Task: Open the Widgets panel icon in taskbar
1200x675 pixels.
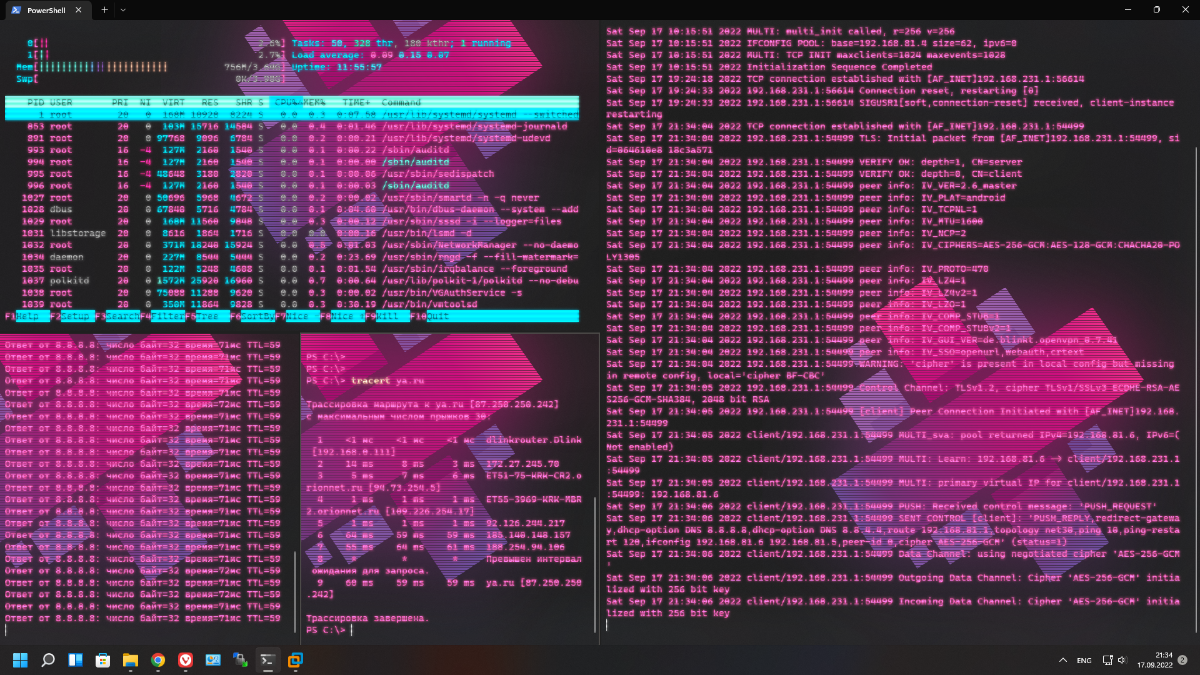Action: 75,660
